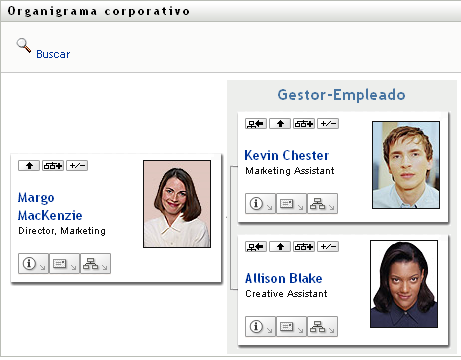Go up a level from Margo MacKenzie
The width and height of the screenshot is (461, 360).
coord(29,165)
